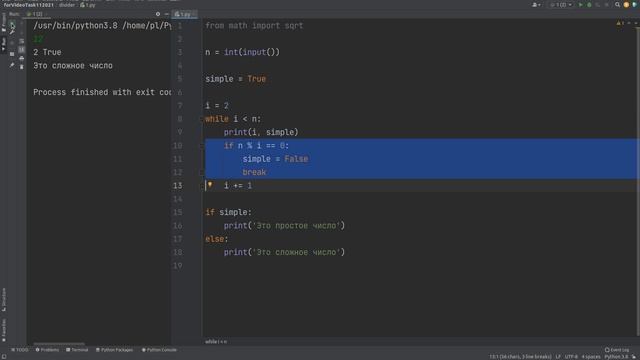Image resolution: width=640 pixels, height=360 pixels.
Task: Run the current configuration with green arrow
Action: [x=580, y=4]
